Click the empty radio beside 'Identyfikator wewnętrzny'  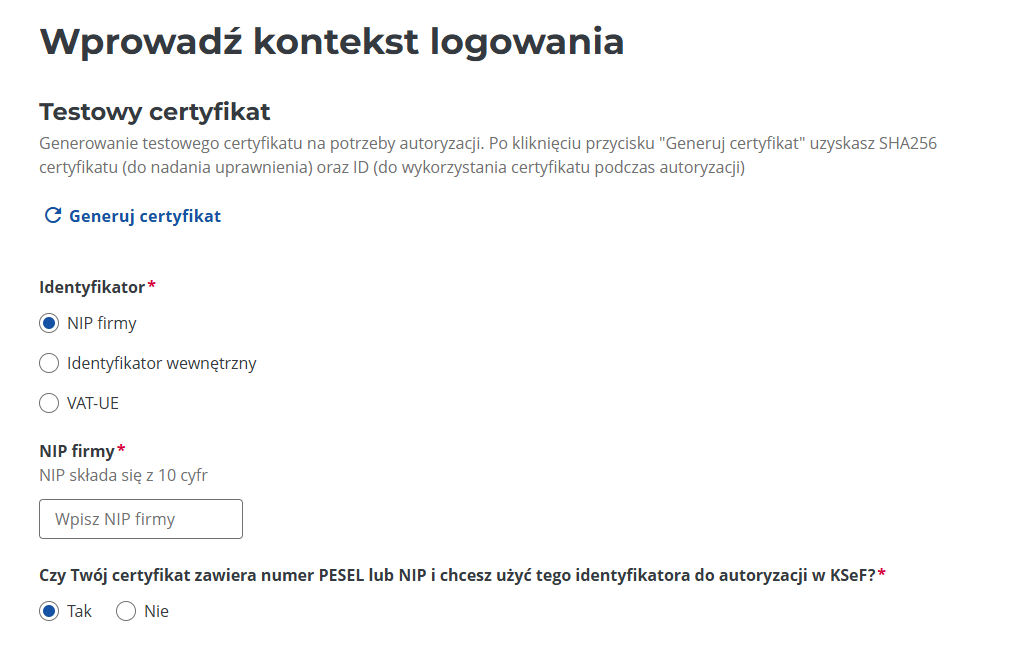click(49, 363)
